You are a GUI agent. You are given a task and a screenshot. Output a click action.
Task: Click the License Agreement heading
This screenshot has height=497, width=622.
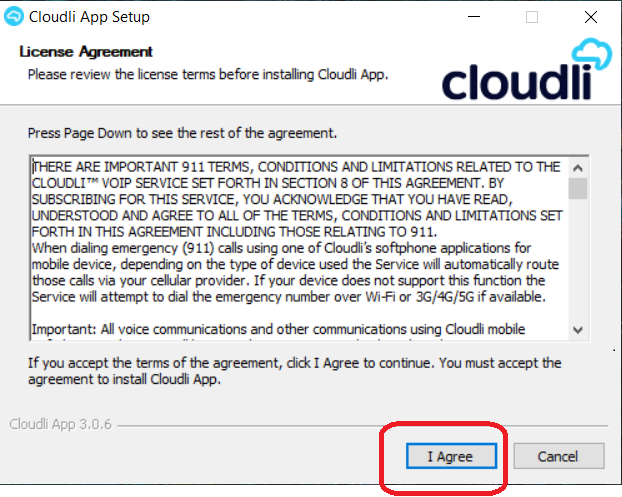click(x=86, y=52)
